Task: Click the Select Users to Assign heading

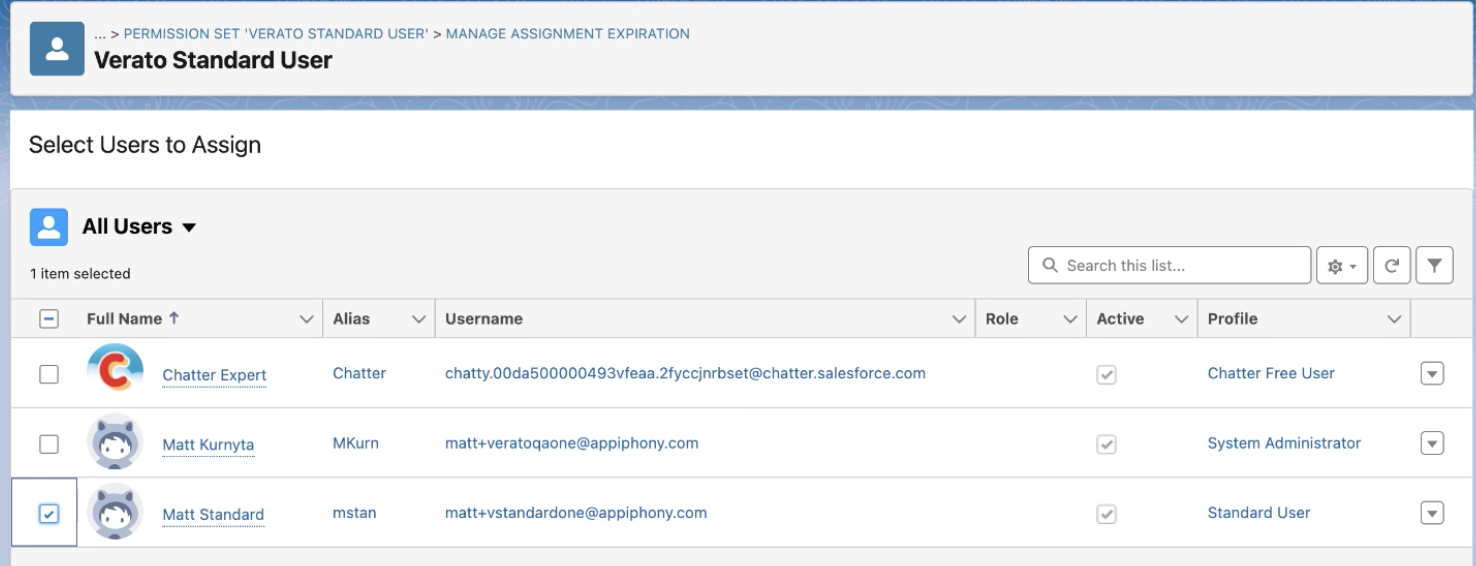Action: 145,145
